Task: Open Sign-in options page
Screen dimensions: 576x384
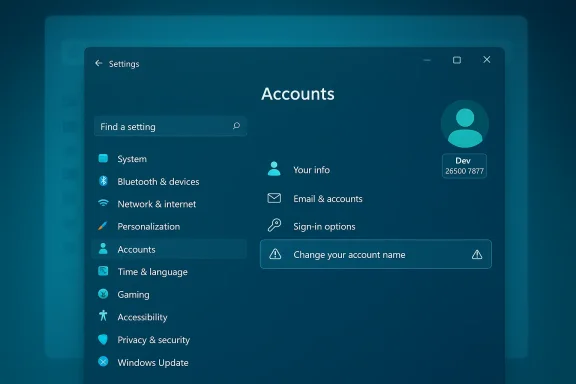Action: coord(324,227)
